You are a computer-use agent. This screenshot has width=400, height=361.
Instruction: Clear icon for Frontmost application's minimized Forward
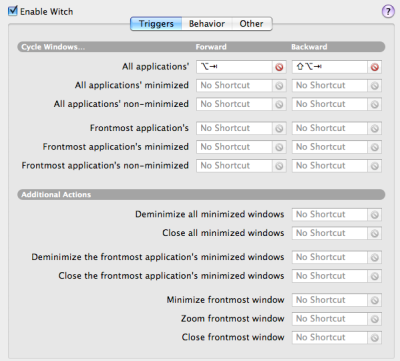pyautogui.click(x=279, y=147)
